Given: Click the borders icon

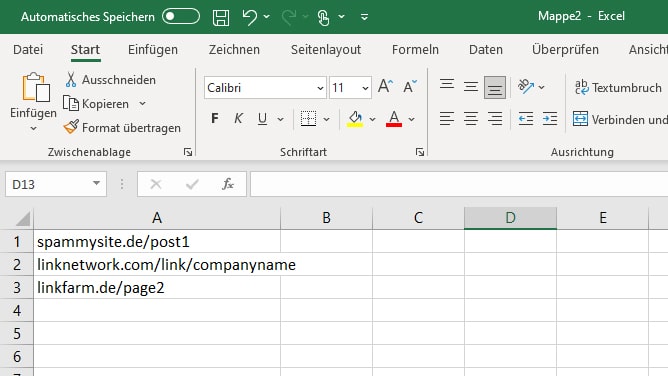Looking at the screenshot, I should (x=308, y=119).
